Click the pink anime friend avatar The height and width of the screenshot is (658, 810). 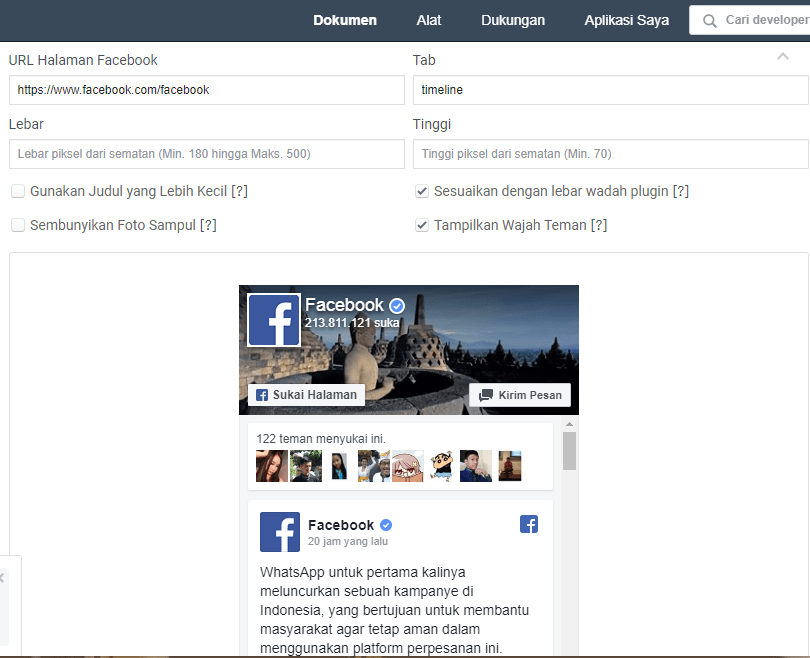click(x=408, y=466)
